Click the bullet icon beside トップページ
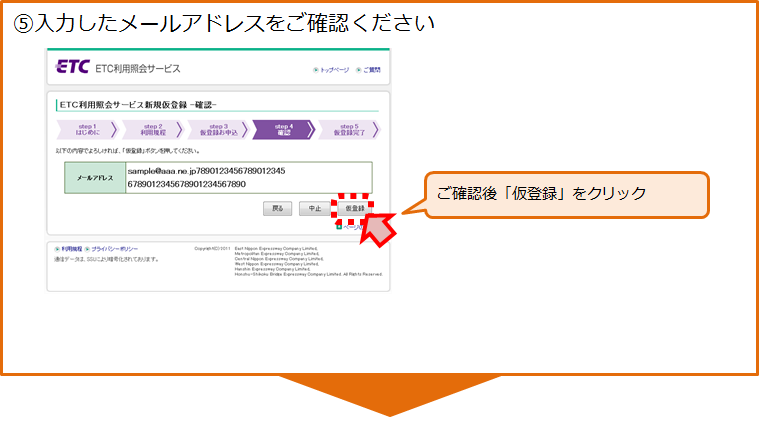 coord(315,70)
